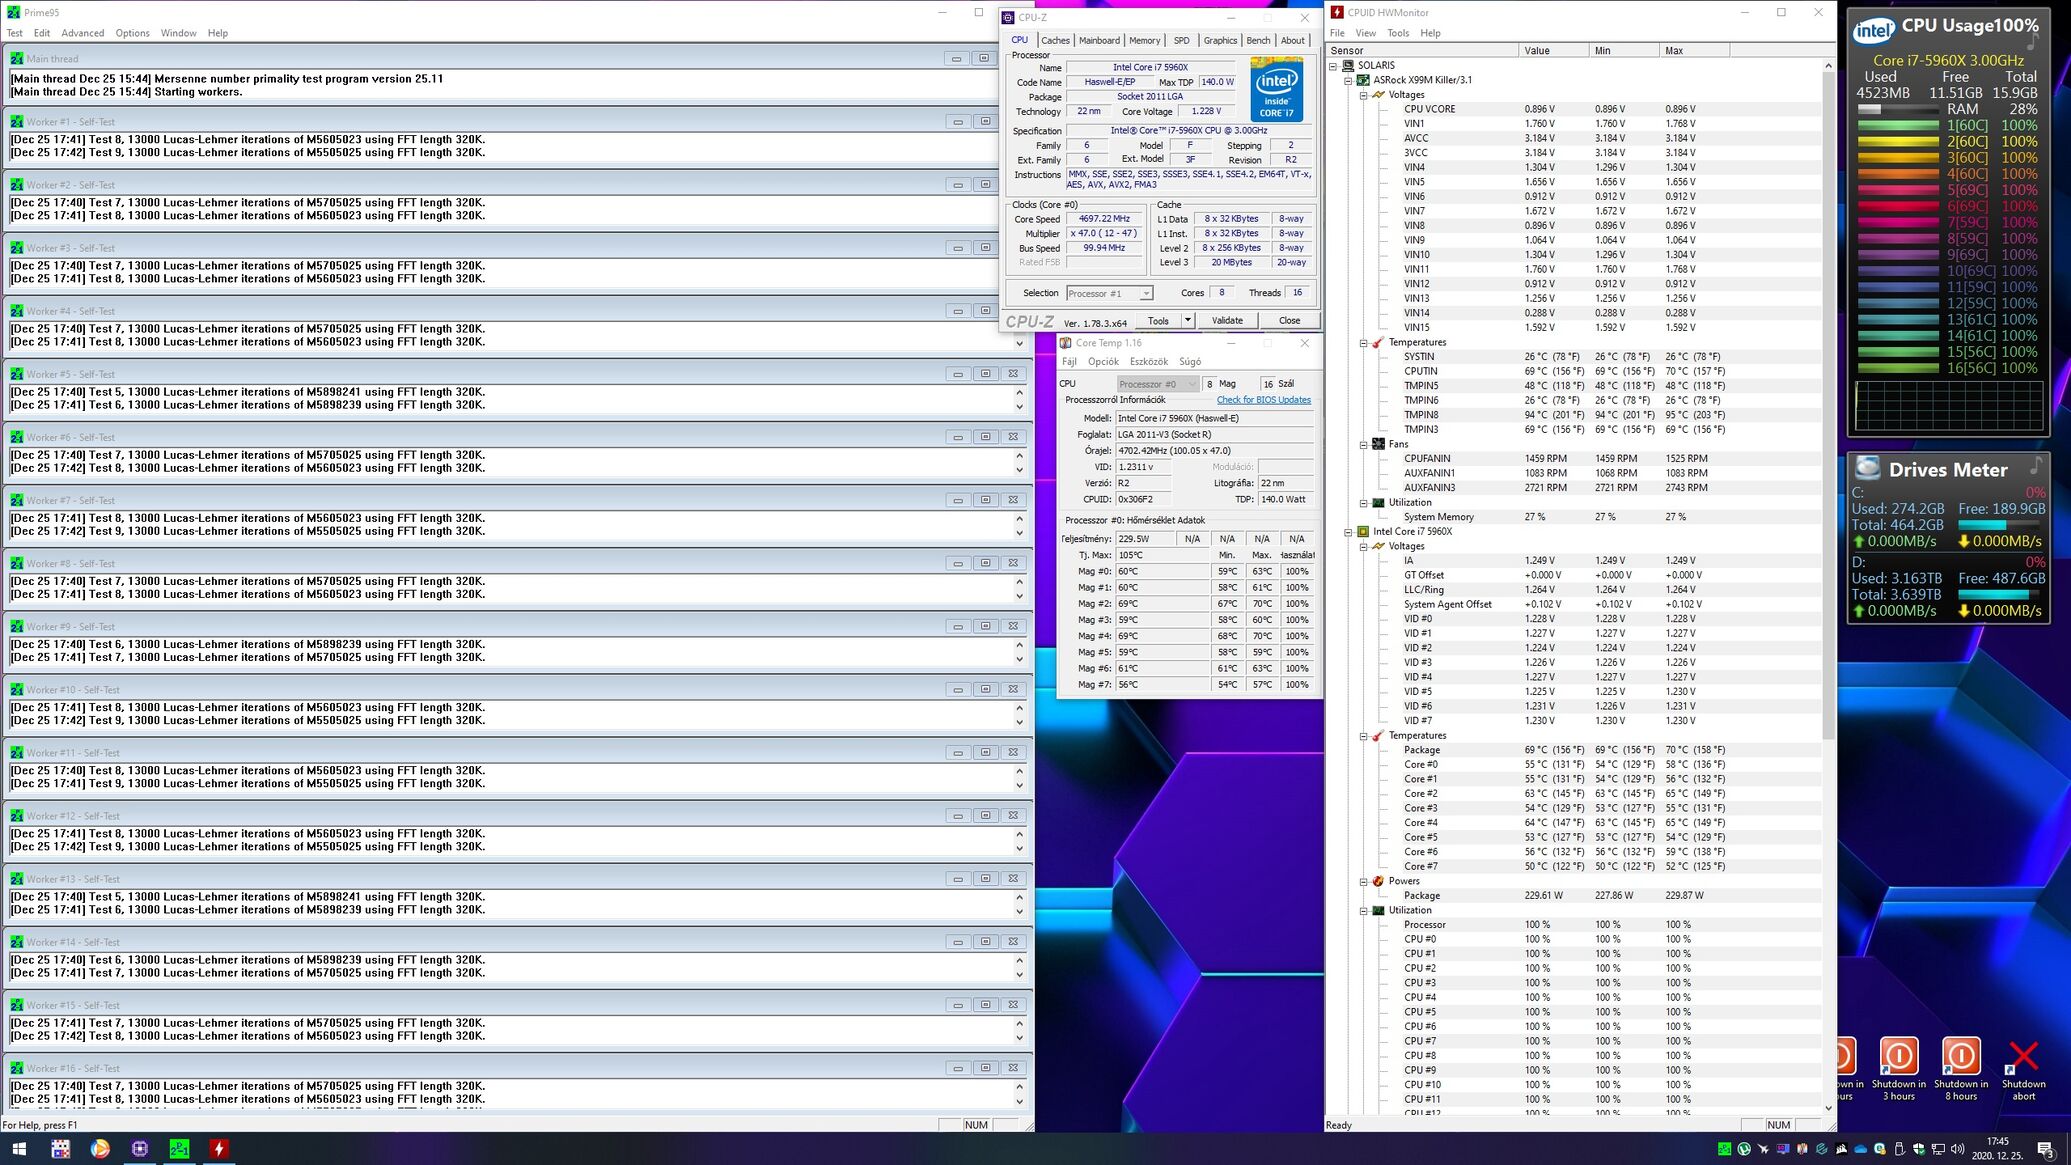Click the Voltages lightning icon under ASRock

(x=1378, y=94)
